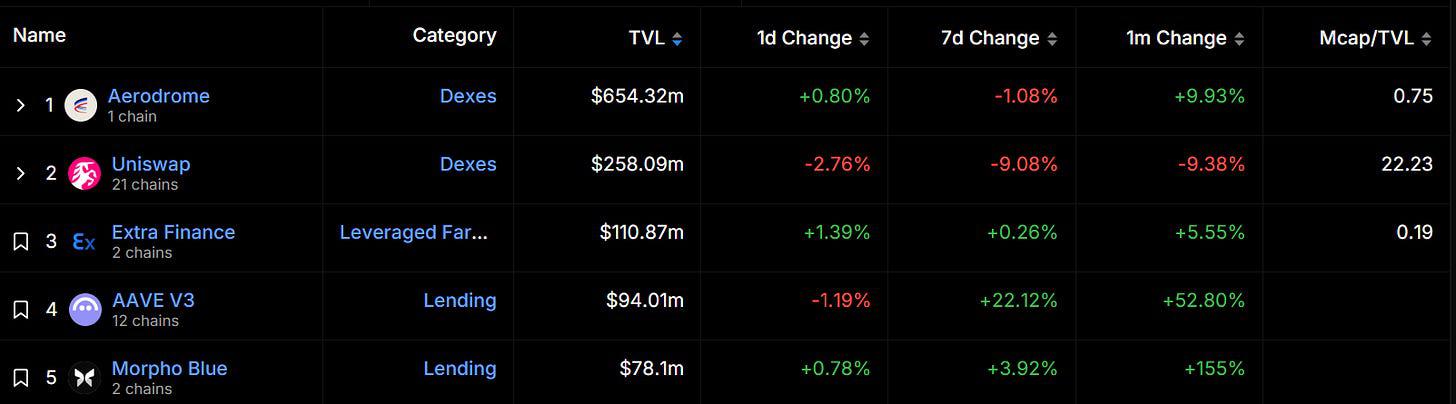Click the pink Uniswap unicorn logo
The image size is (1456, 404).
pos(84,173)
